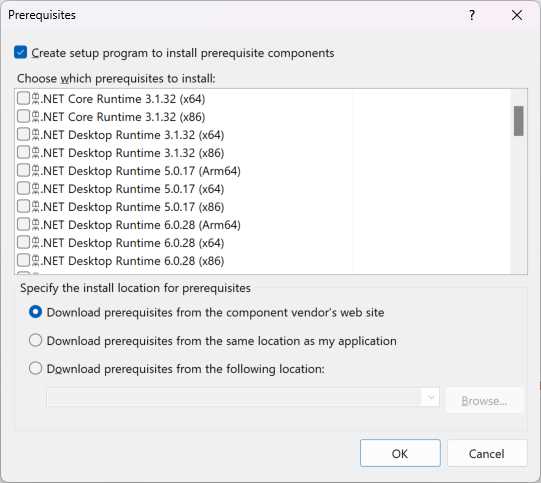Dismiss dialog with Cancel button
Screen dimensions: 541x483
487,453
